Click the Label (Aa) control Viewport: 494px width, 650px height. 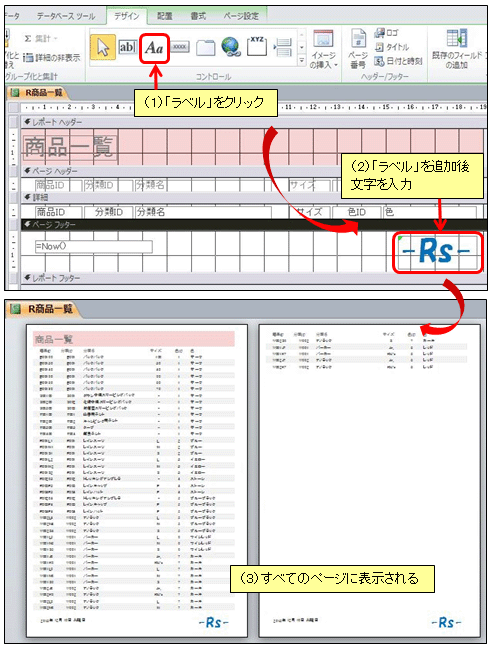pyautogui.click(x=154, y=48)
